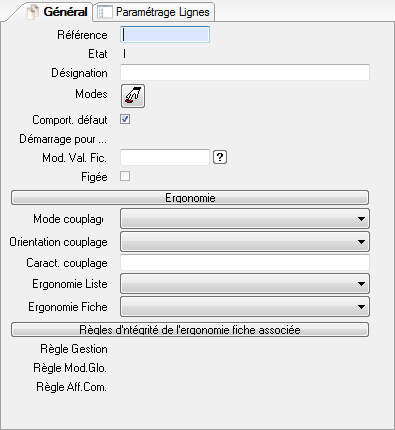
Task: Focus the Référence input field
Action: pos(165,34)
